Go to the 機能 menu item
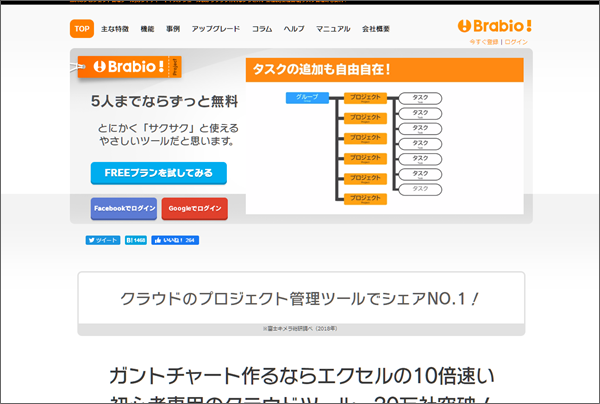Viewport: 600px width, 404px height. (148, 28)
